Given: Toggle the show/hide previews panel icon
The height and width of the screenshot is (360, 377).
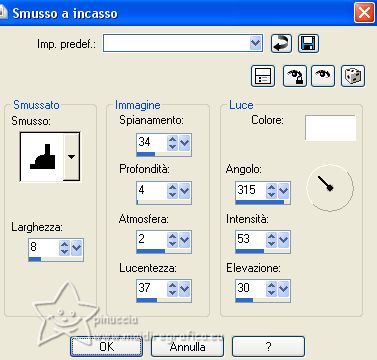Looking at the screenshot, I should pos(263,76).
